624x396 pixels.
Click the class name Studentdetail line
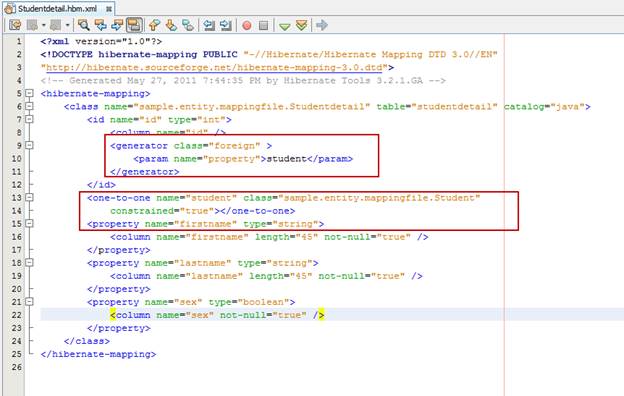(x=327, y=107)
